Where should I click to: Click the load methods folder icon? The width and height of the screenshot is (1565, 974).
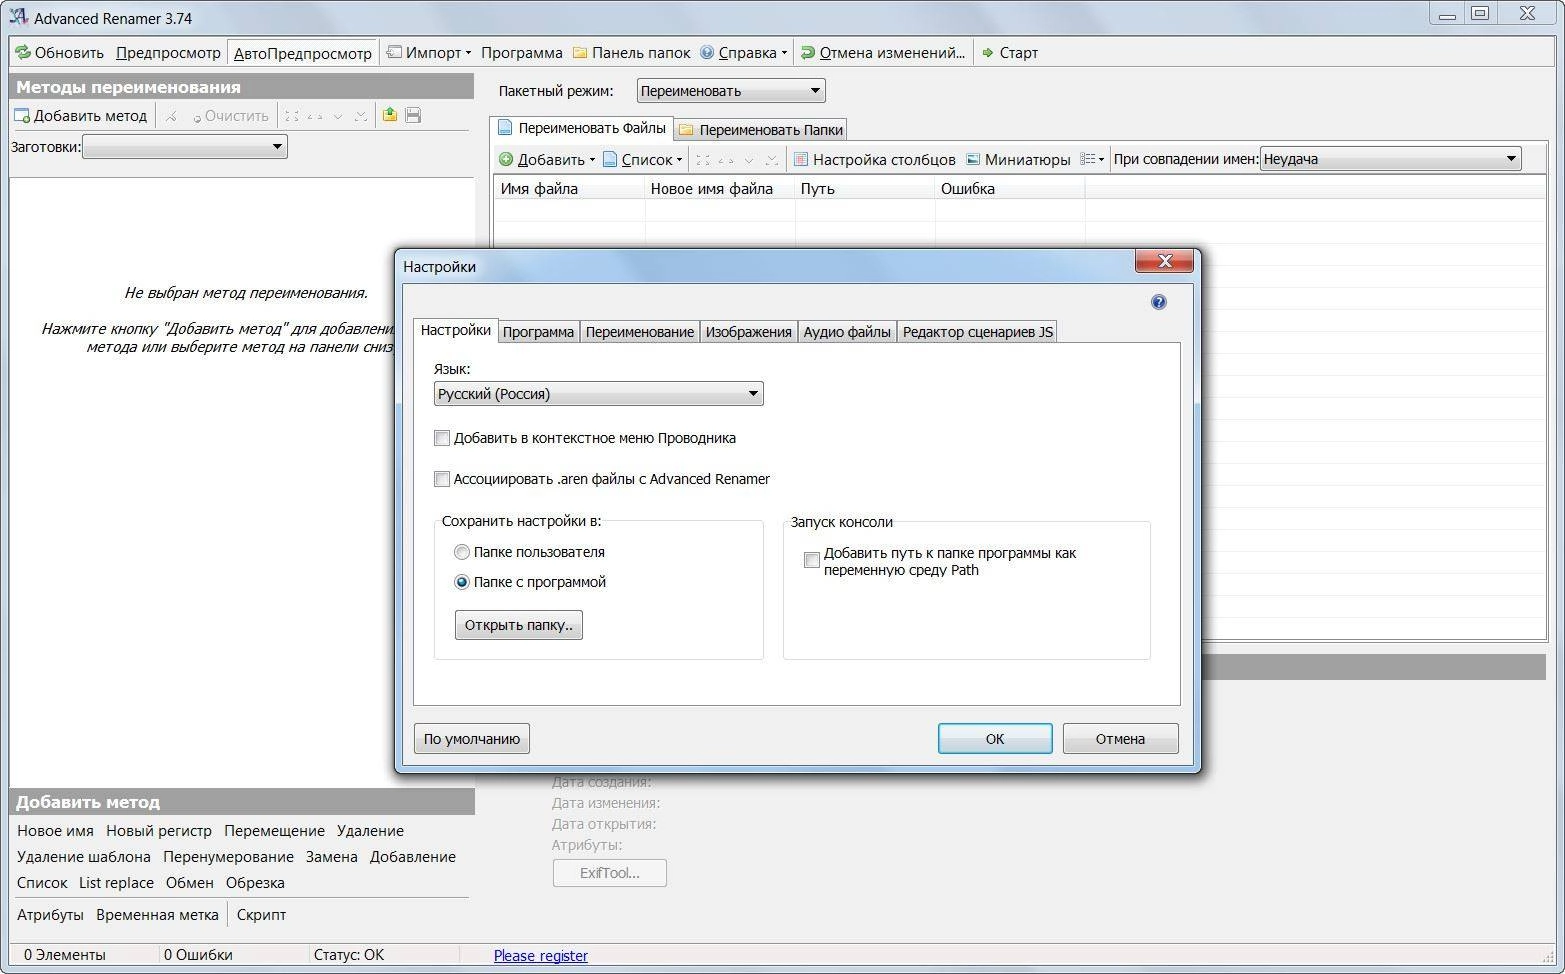click(389, 116)
